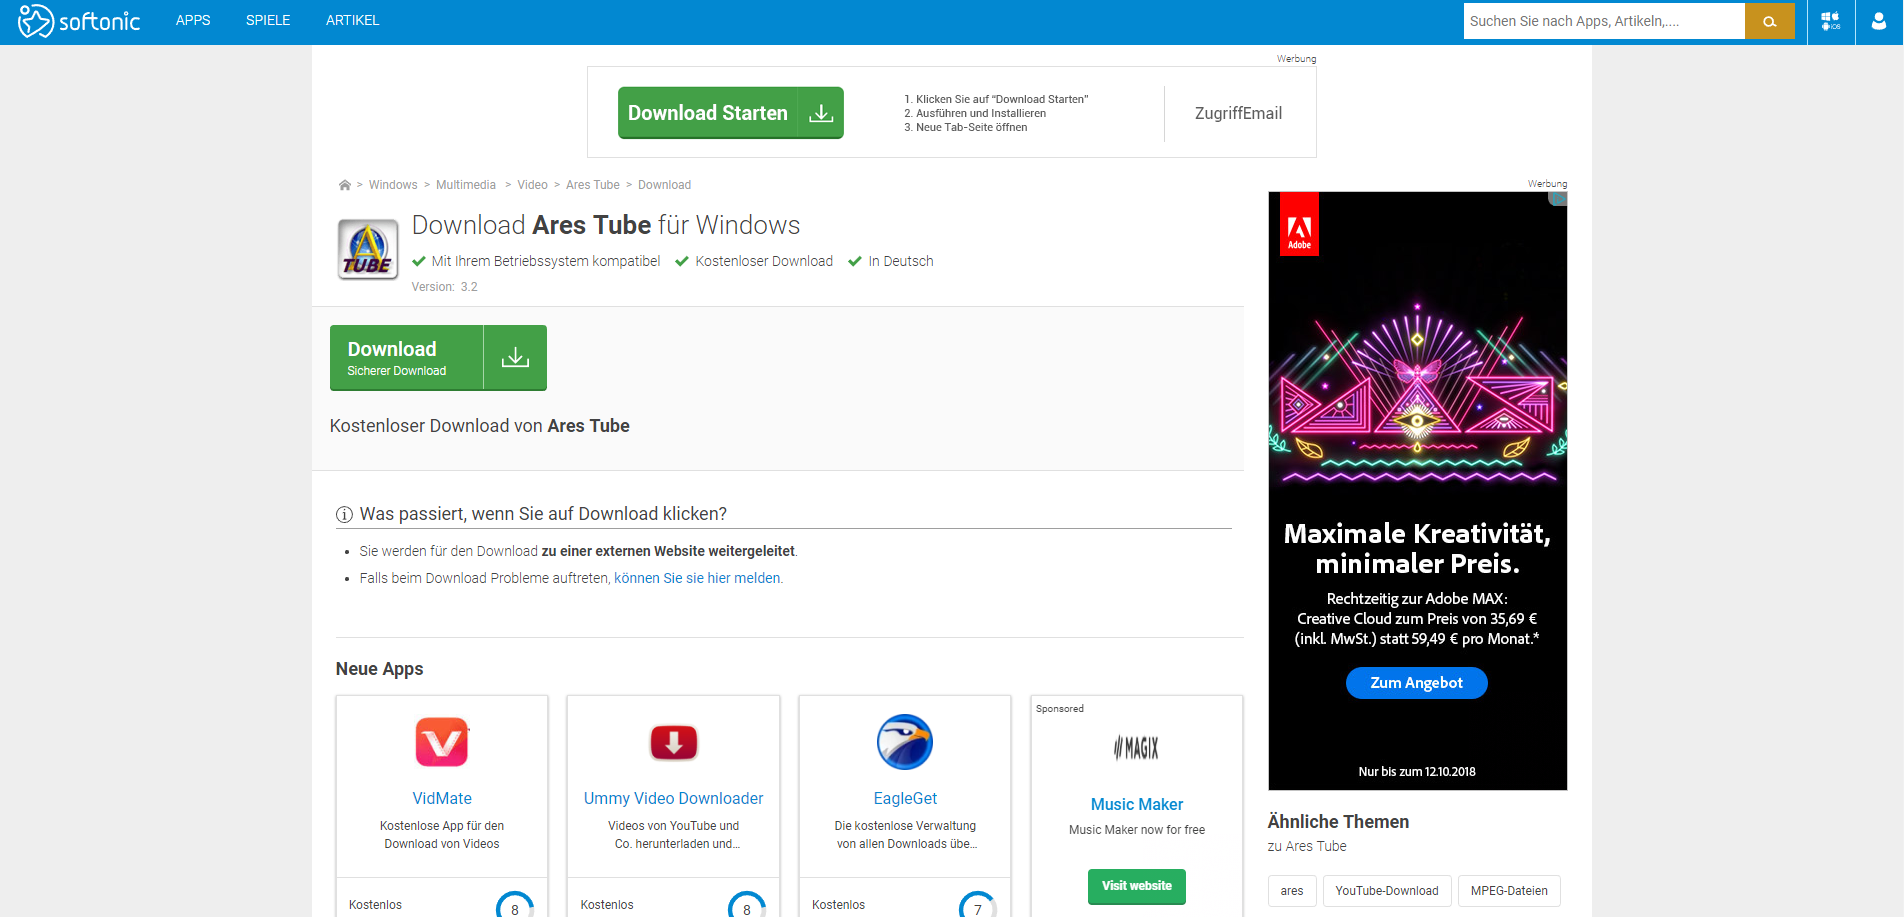Click the Download Starten ad button
1904x917 pixels.
[730, 113]
